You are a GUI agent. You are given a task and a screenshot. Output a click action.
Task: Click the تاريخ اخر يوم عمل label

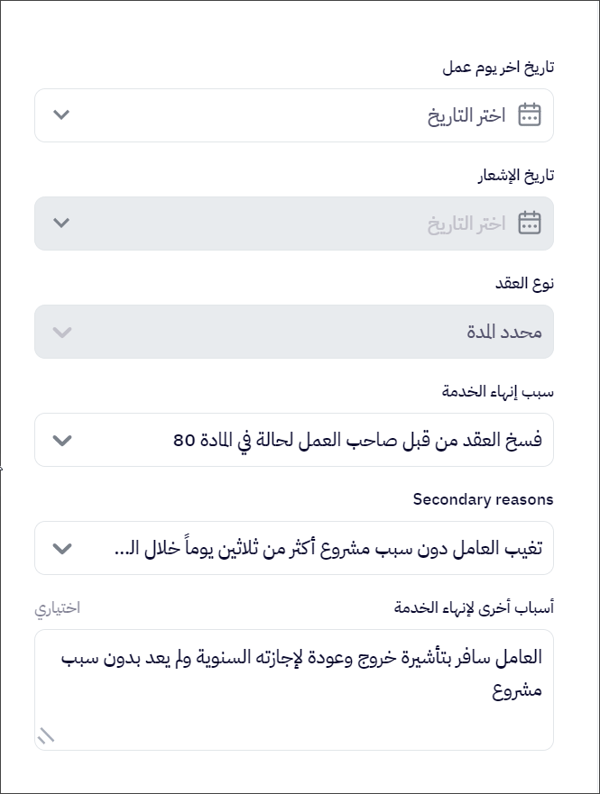[498, 68]
